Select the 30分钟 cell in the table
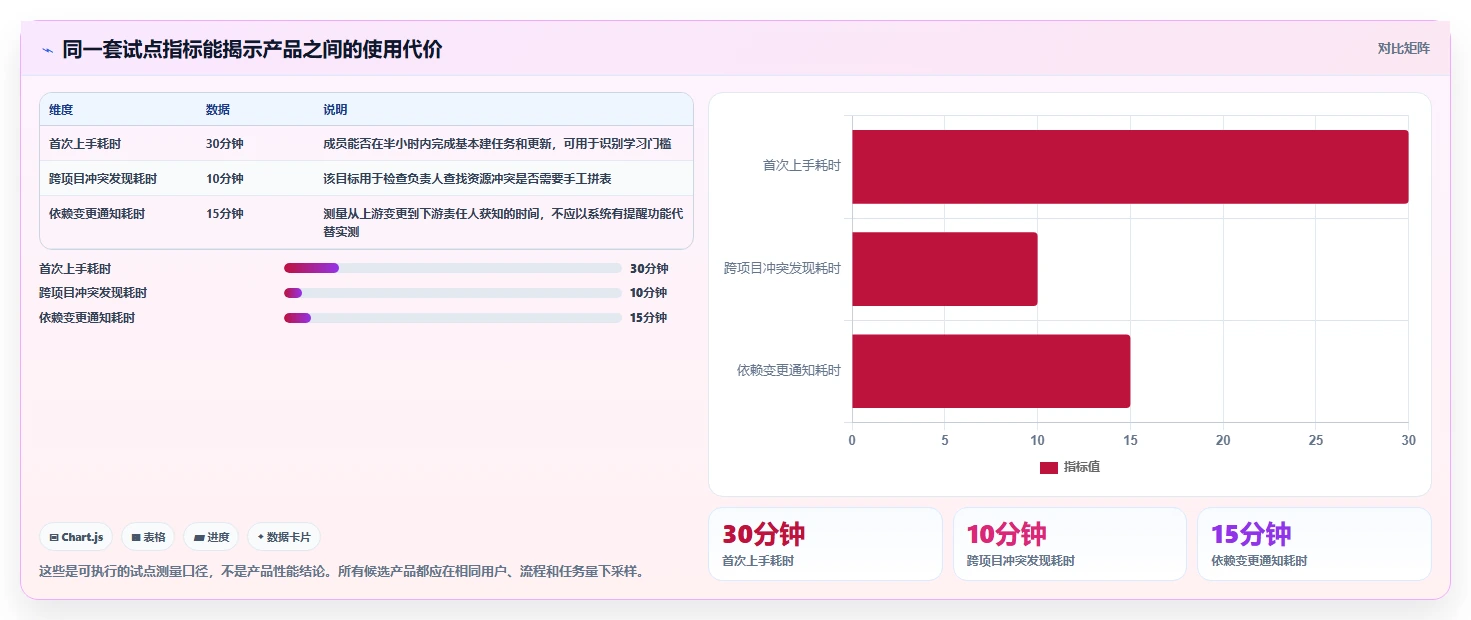This screenshot has height=620, width=1471. 224,144
